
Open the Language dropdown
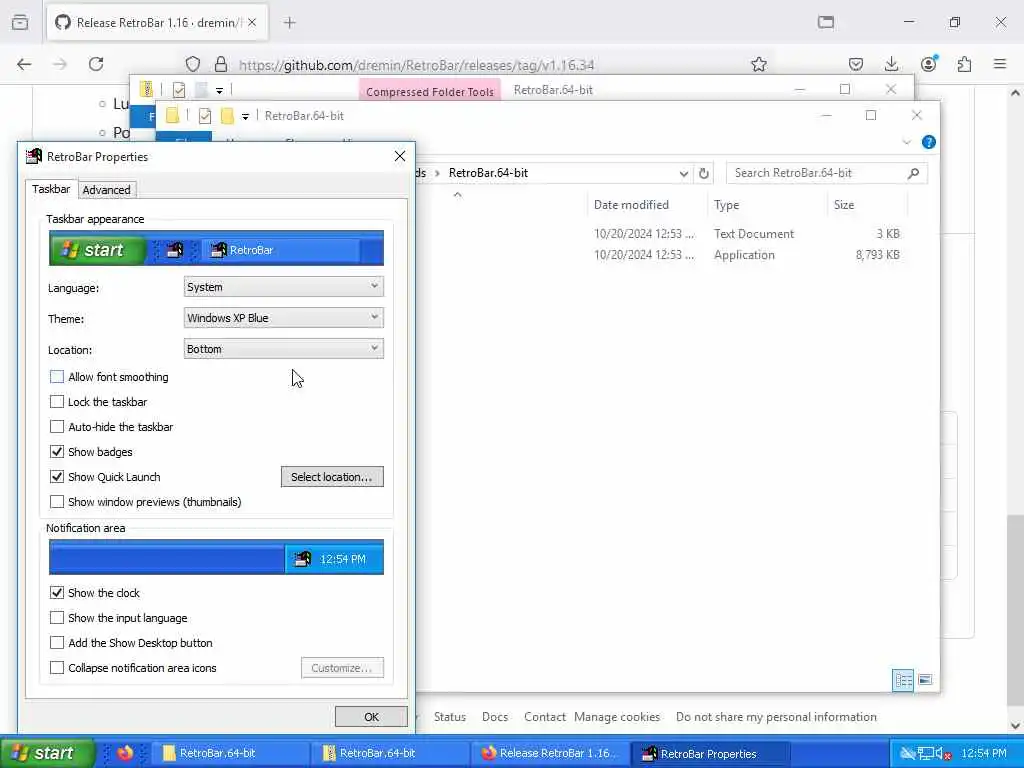click(x=283, y=287)
